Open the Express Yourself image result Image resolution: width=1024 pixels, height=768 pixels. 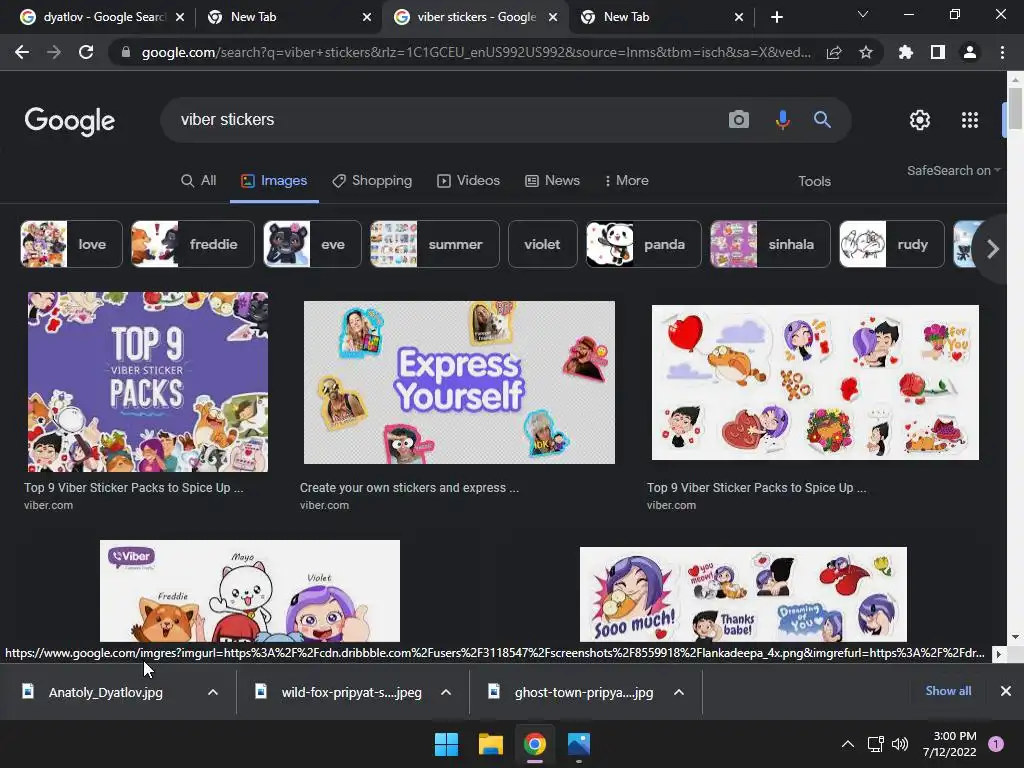[459, 382]
